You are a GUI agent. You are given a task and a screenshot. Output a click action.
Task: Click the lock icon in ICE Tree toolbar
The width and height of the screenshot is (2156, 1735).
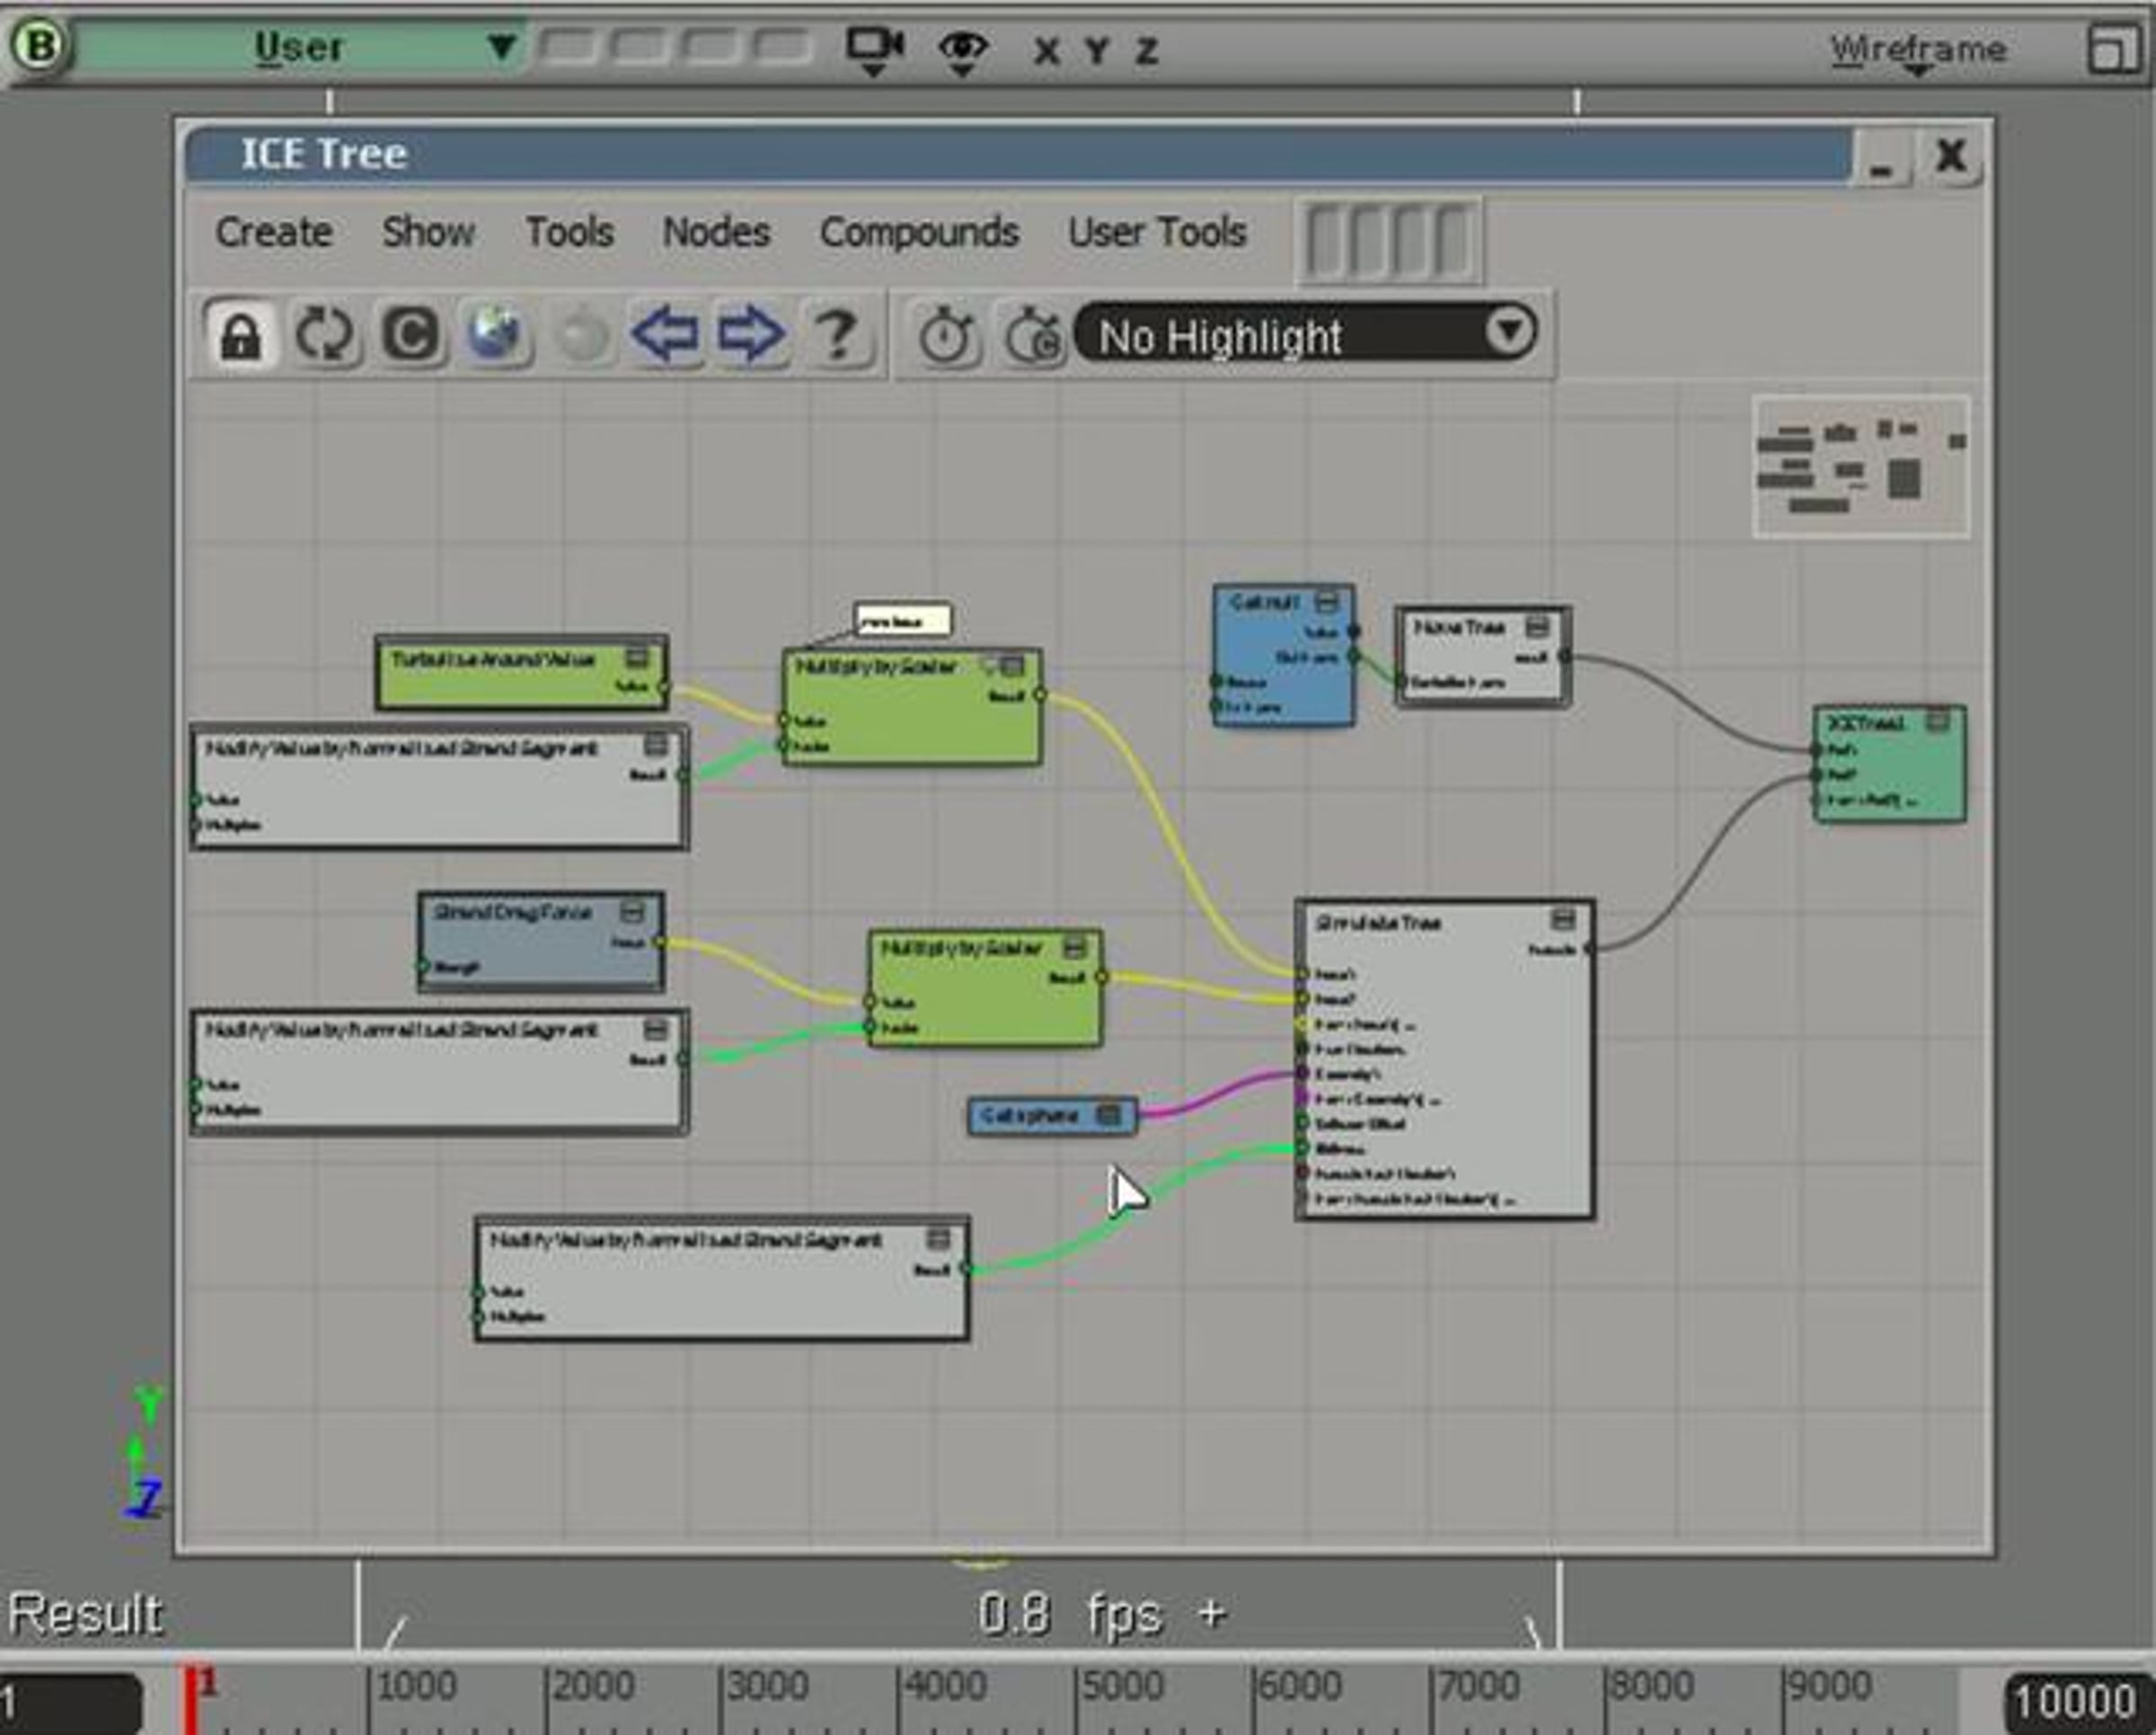coord(240,335)
